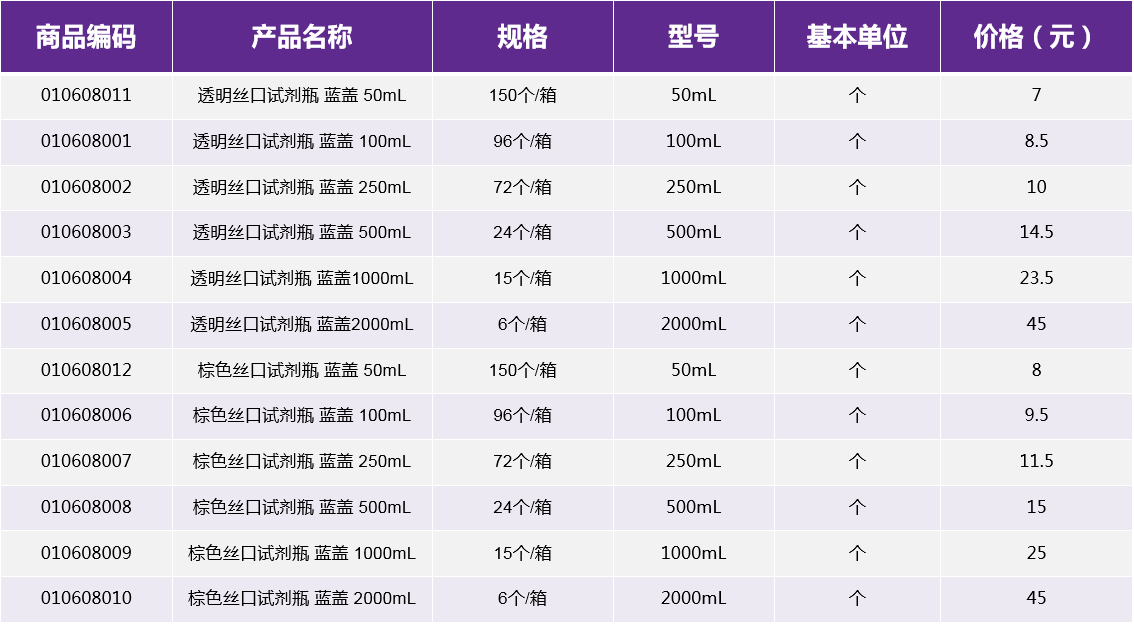Select product code 010608002
Viewport: 1134px width, 624px height.
[x=86, y=187]
